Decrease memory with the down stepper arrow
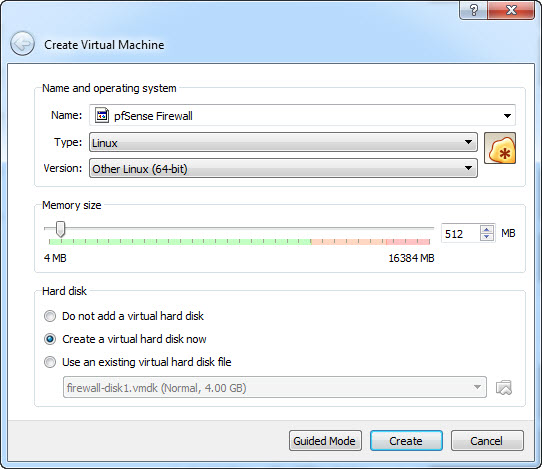The width and height of the screenshot is (542, 469). 486,237
